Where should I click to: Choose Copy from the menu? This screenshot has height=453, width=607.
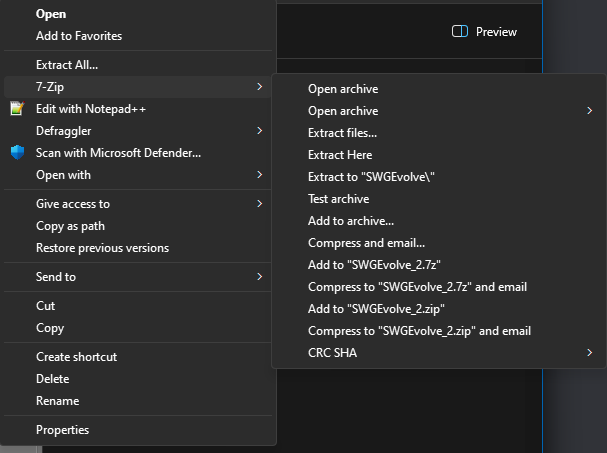(138, 328)
